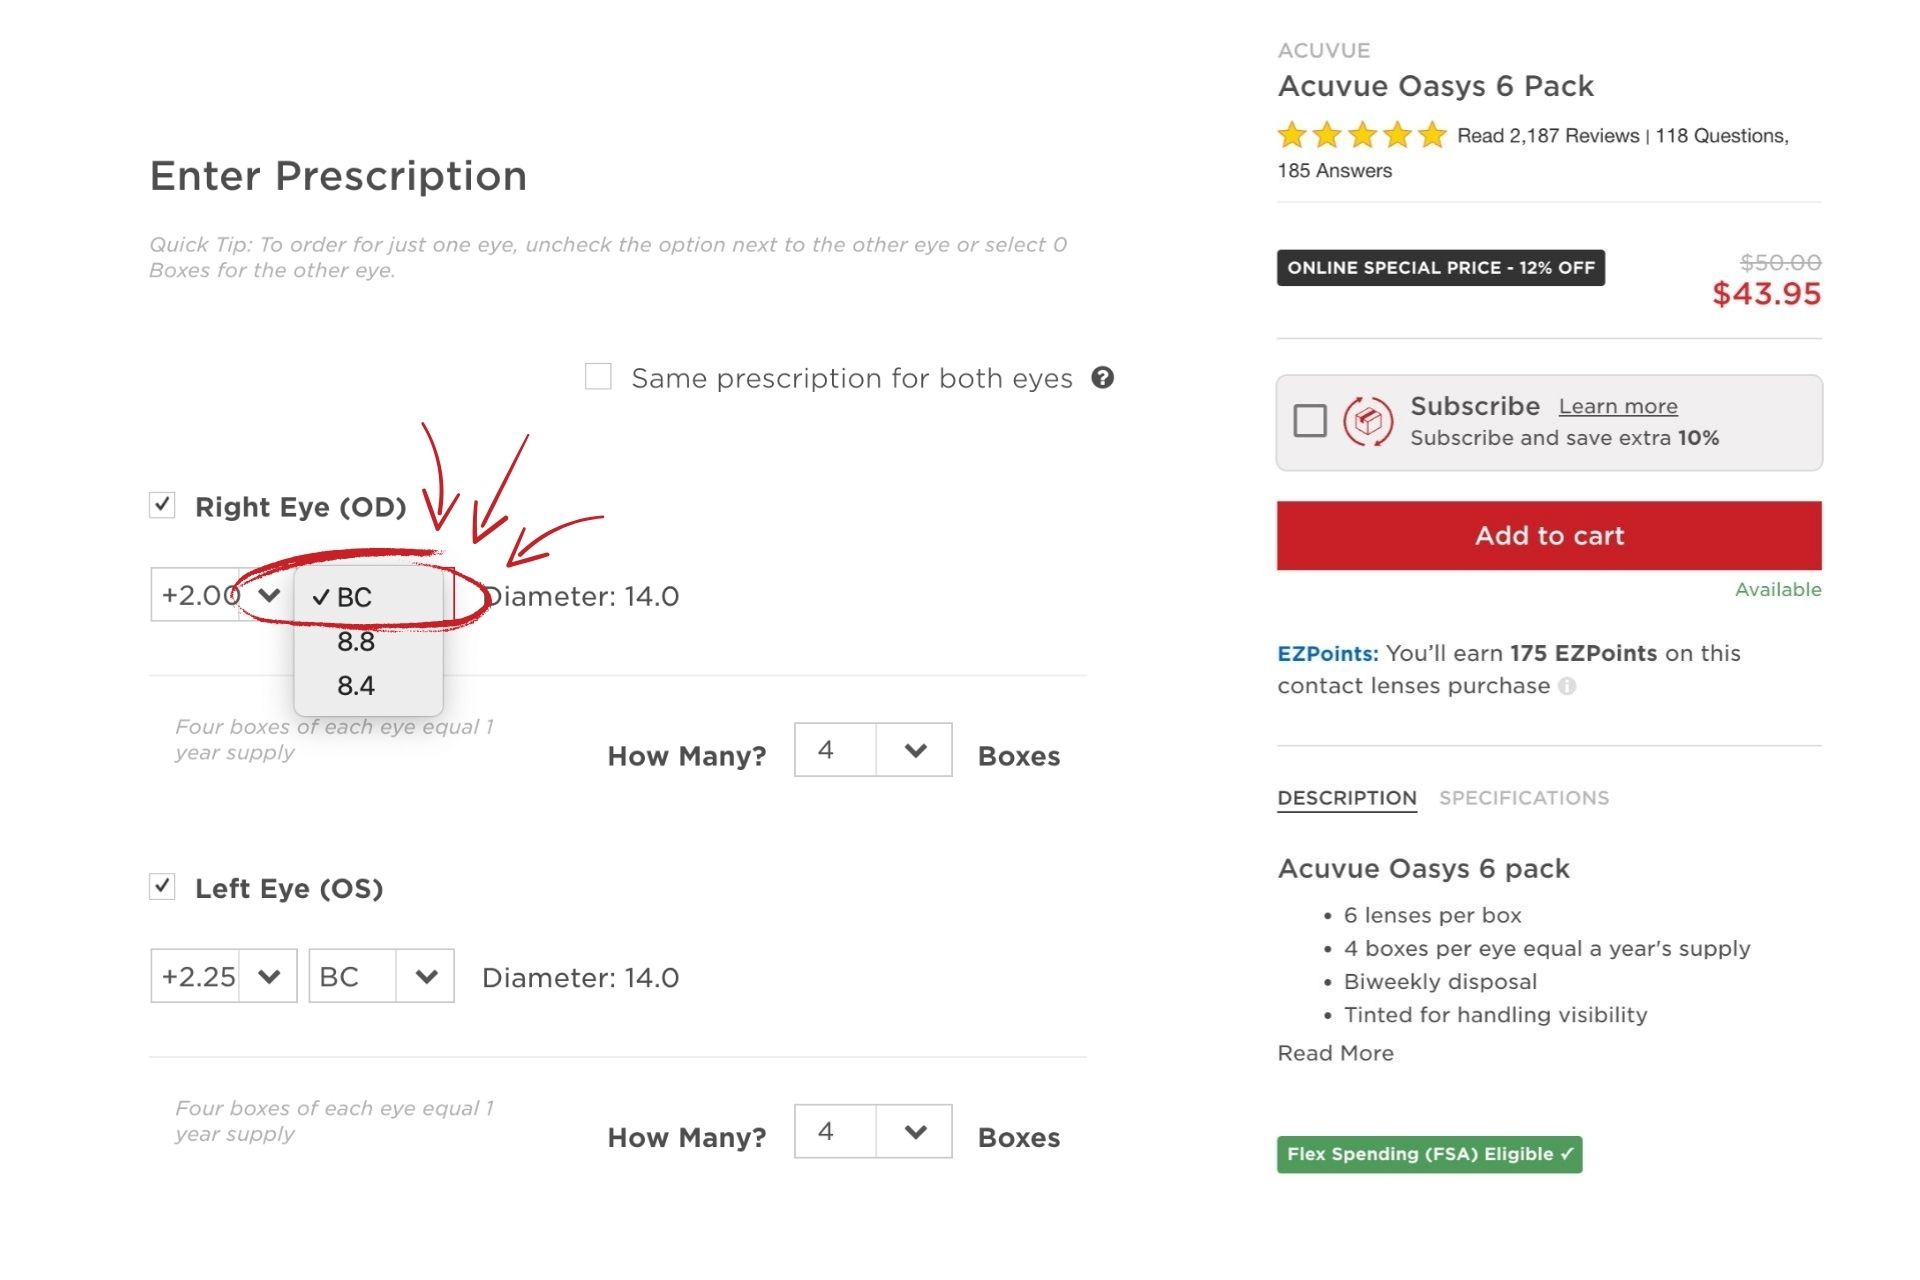Open left eye box quantity dropdown
This screenshot has height=1280, width=1920.
coord(872,1131)
